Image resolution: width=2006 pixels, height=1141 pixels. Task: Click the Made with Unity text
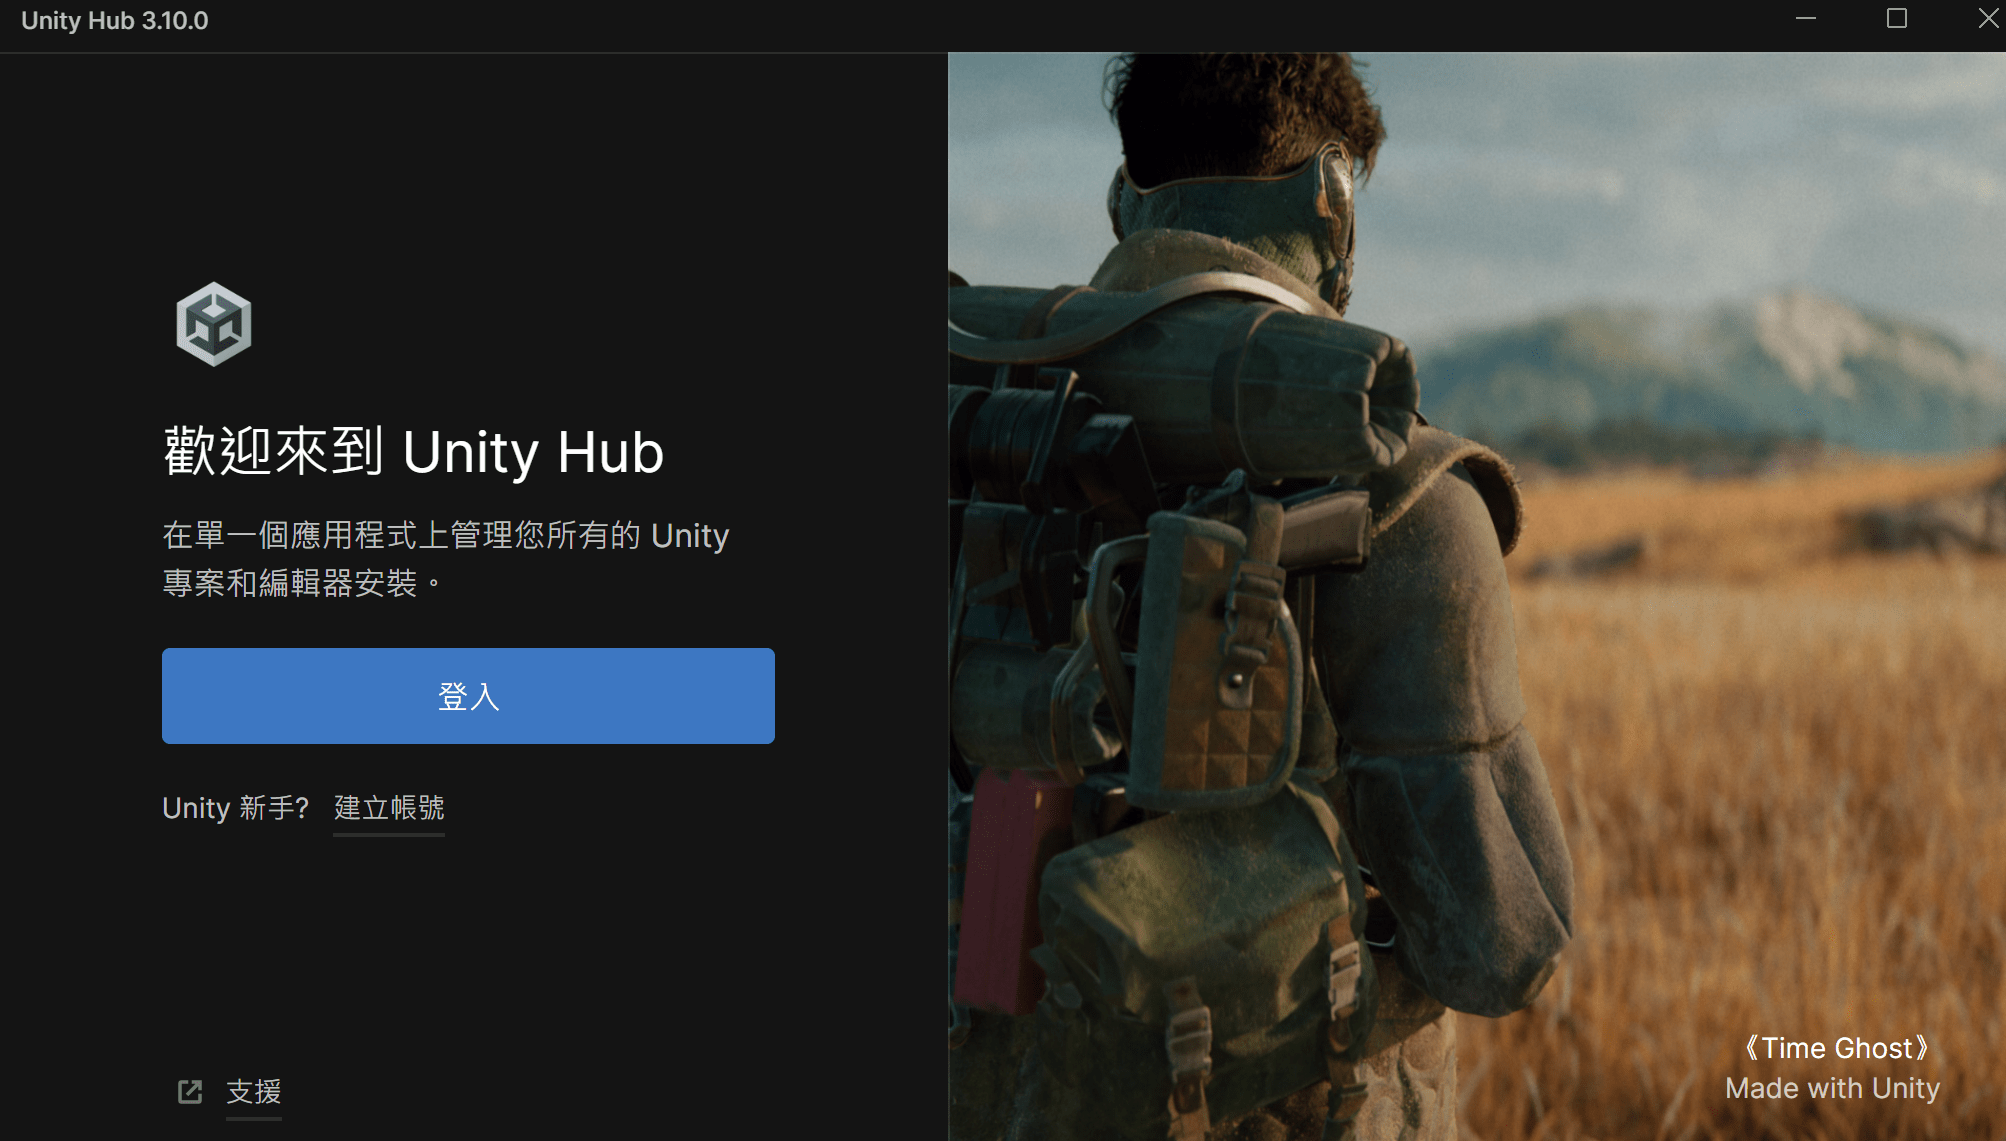tap(1832, 1088)
